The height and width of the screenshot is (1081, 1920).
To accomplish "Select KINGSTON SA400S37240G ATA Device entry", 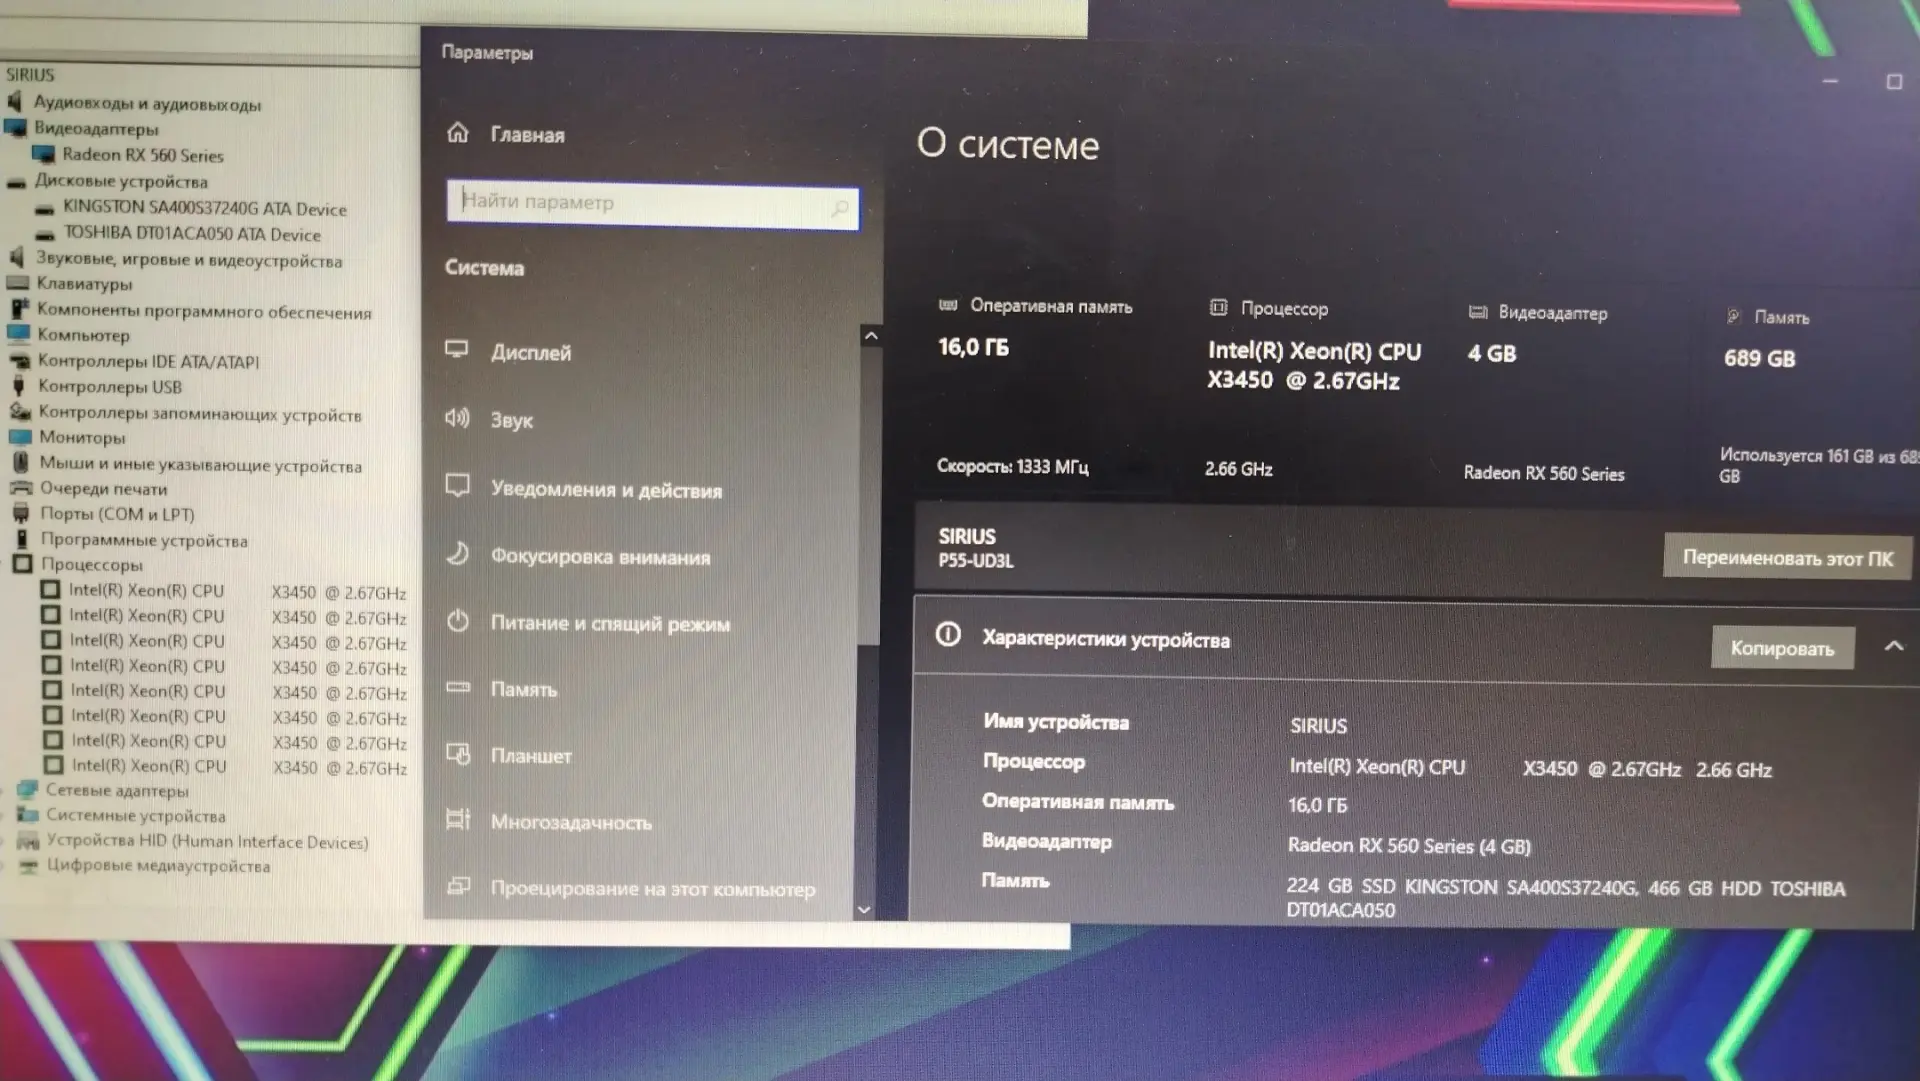I will click(x=204, y=208).
